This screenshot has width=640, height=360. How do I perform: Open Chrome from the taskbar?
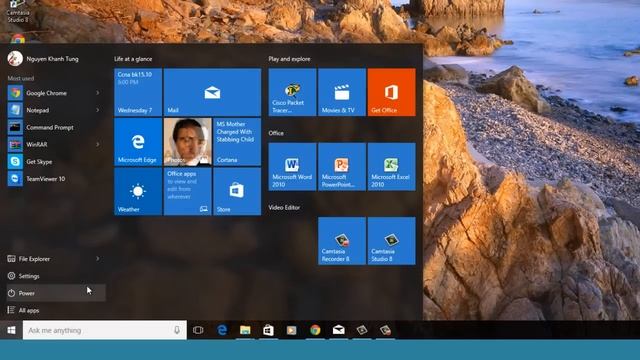pyautogui.click(x=315, y=330)
